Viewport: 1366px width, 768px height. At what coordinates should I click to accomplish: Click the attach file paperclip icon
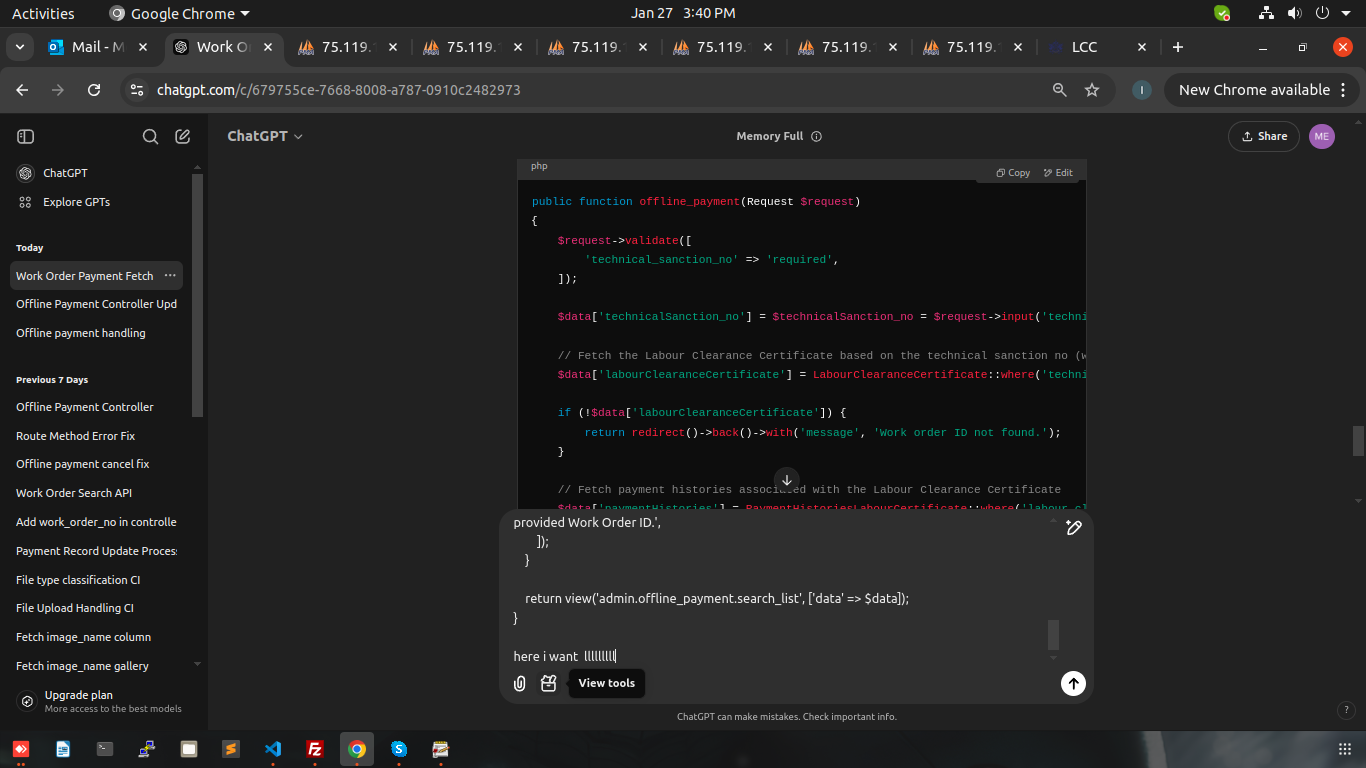point(520,684)
